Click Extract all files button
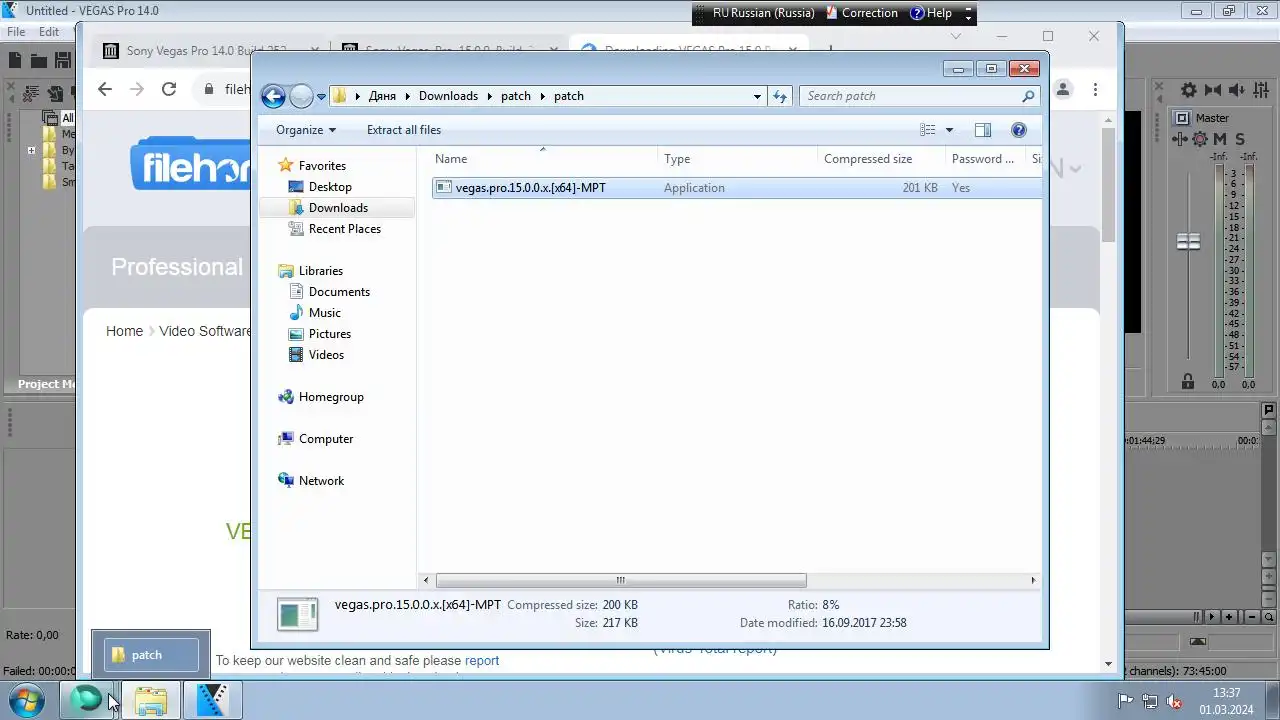1280x720 pixels. point(404,130)
